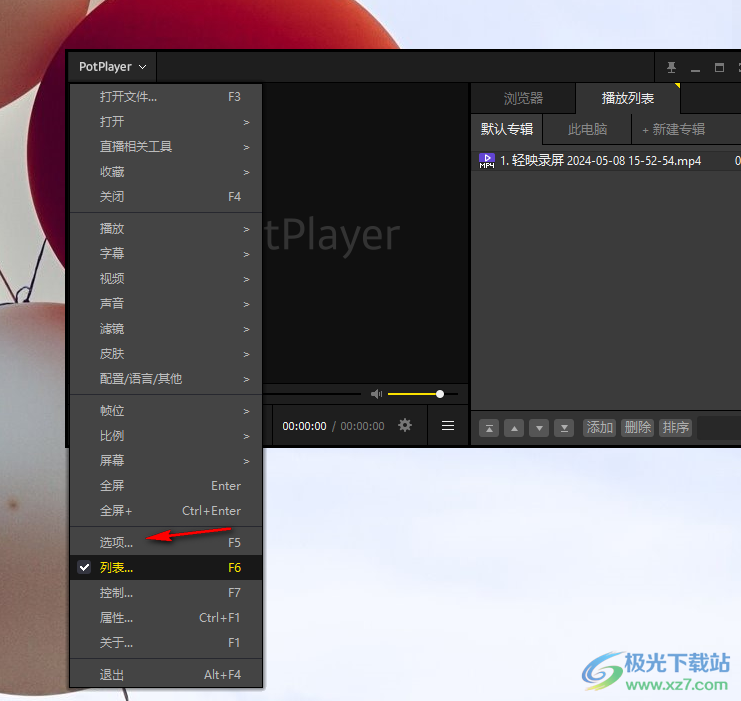Switch to the 播放列表 tab
The height and width of the screenshot is (701, 741).
(628, 98)
